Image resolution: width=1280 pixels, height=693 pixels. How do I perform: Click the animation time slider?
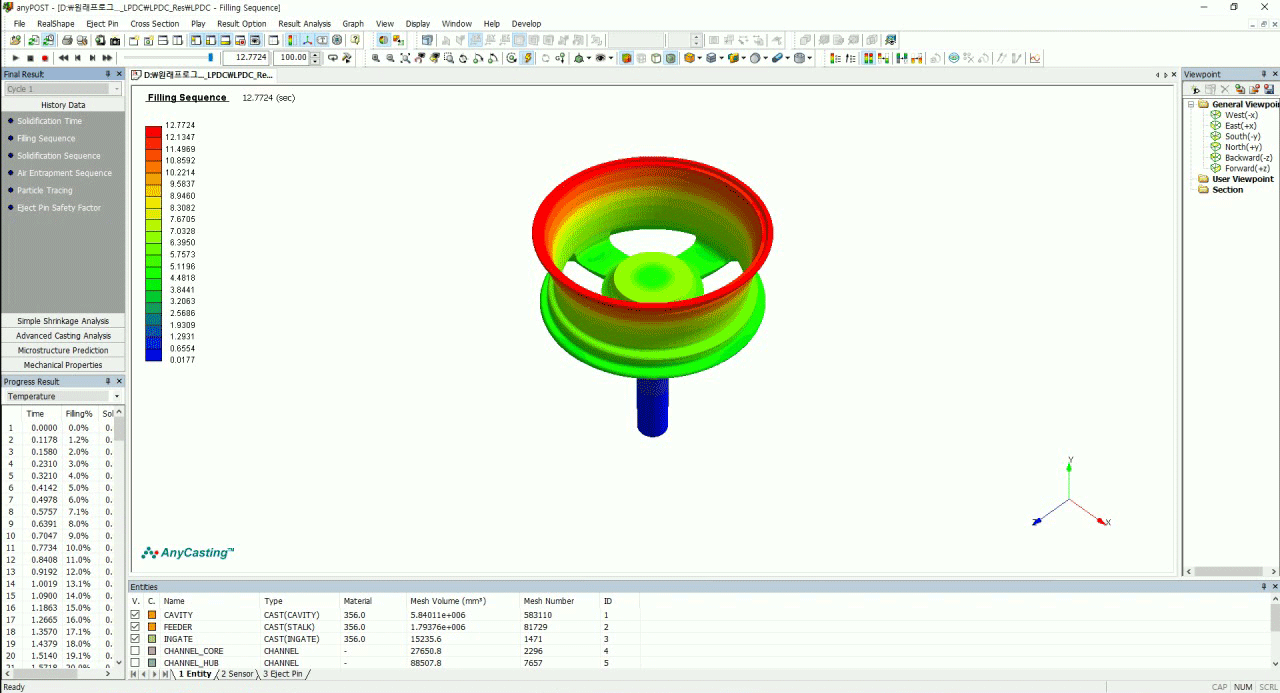(180, 58)
